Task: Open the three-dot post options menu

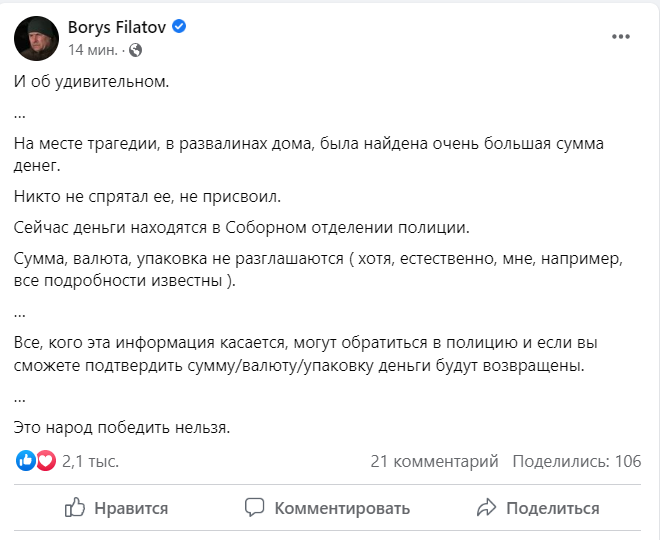Action: point(621,37)
